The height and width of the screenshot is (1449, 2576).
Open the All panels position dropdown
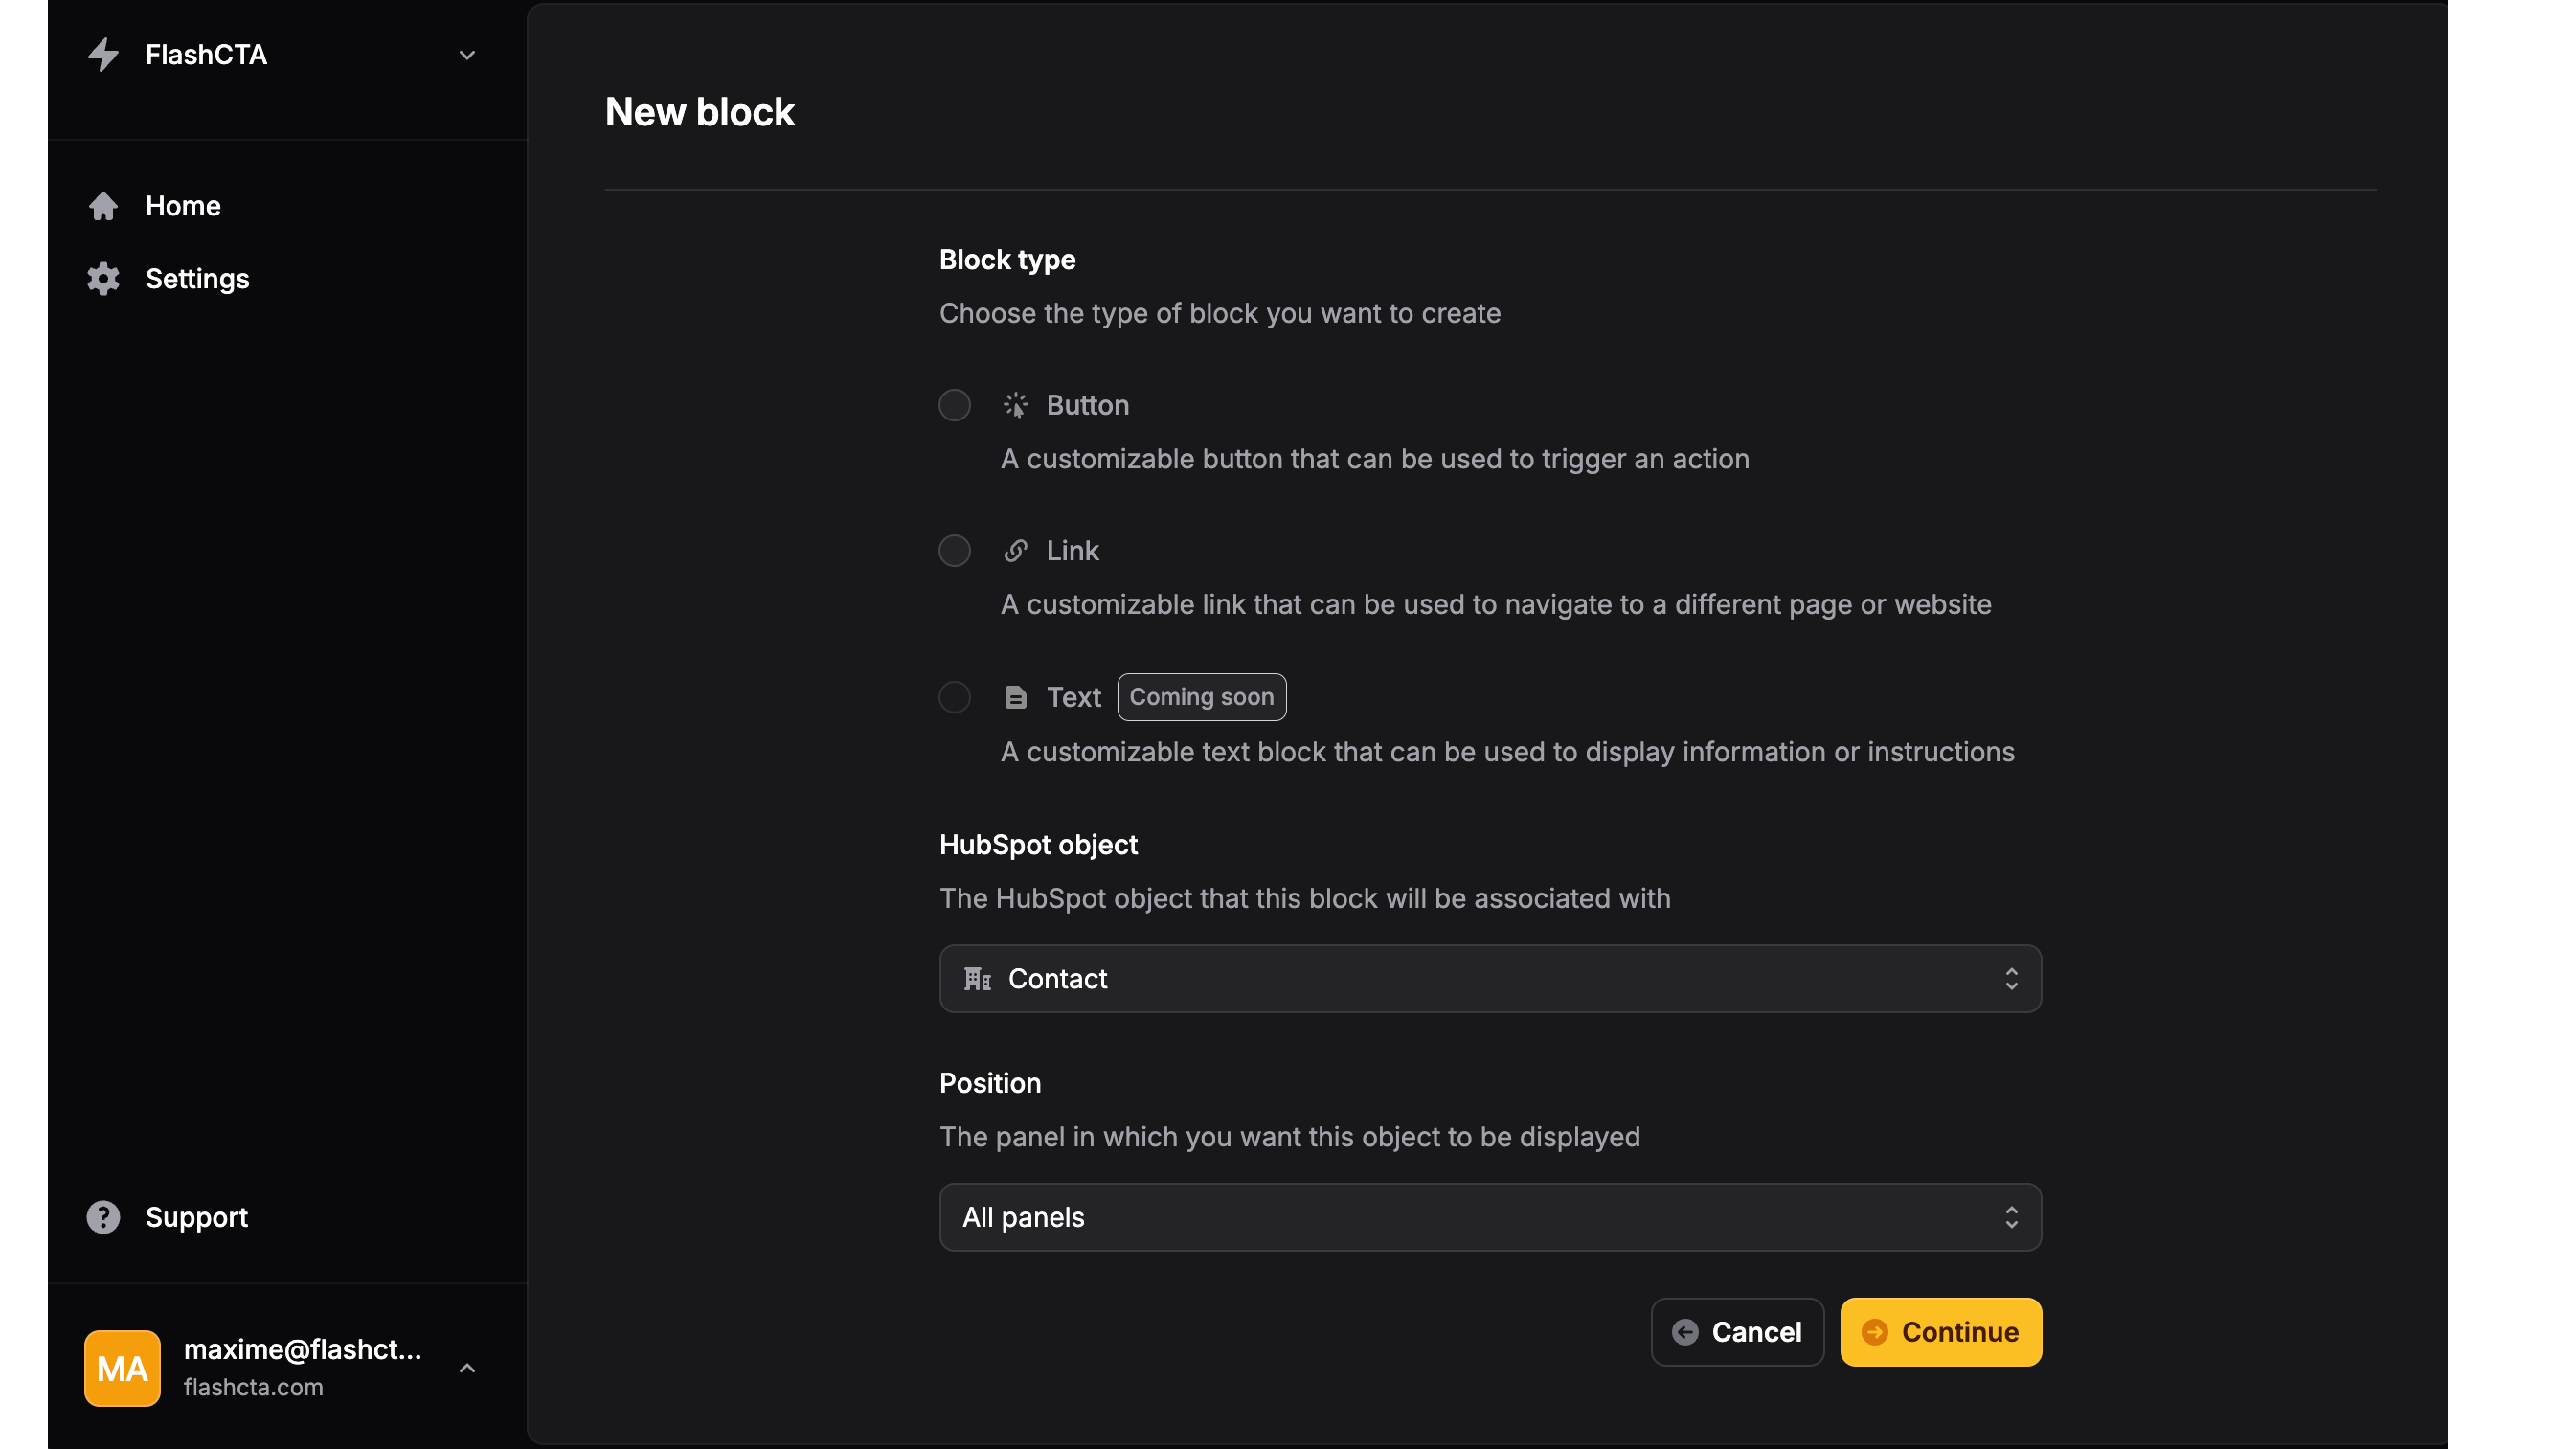point(1489,1217)
